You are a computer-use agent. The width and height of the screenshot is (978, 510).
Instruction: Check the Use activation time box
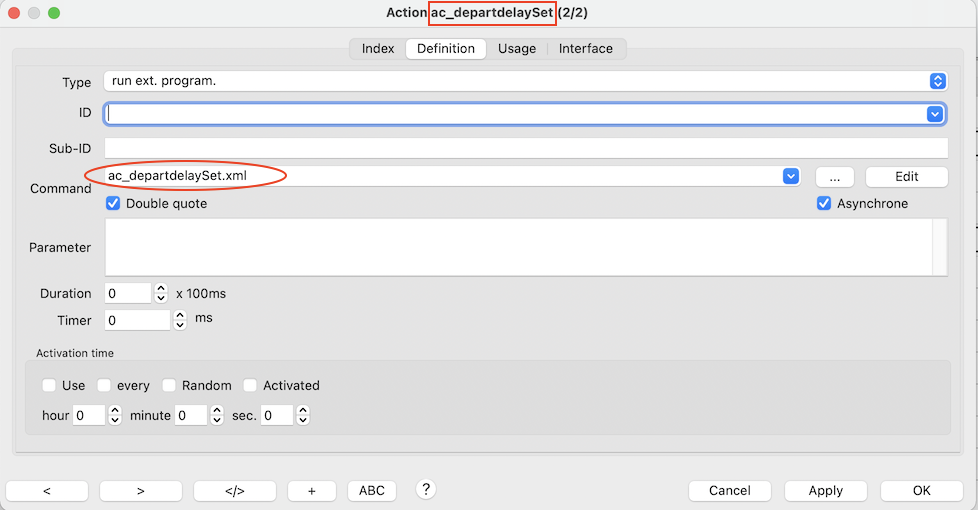pyautogui.click(x=49, y=385)
